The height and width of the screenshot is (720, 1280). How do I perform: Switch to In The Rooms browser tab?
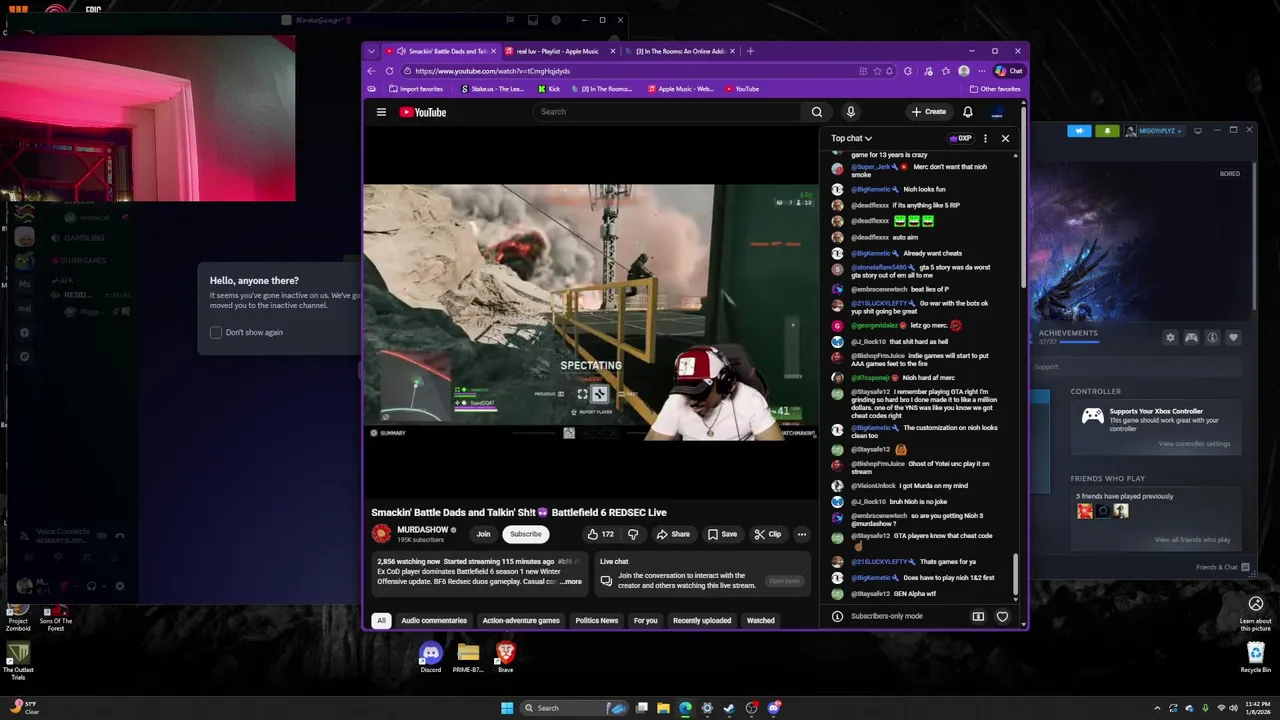(x=680, y=51)
